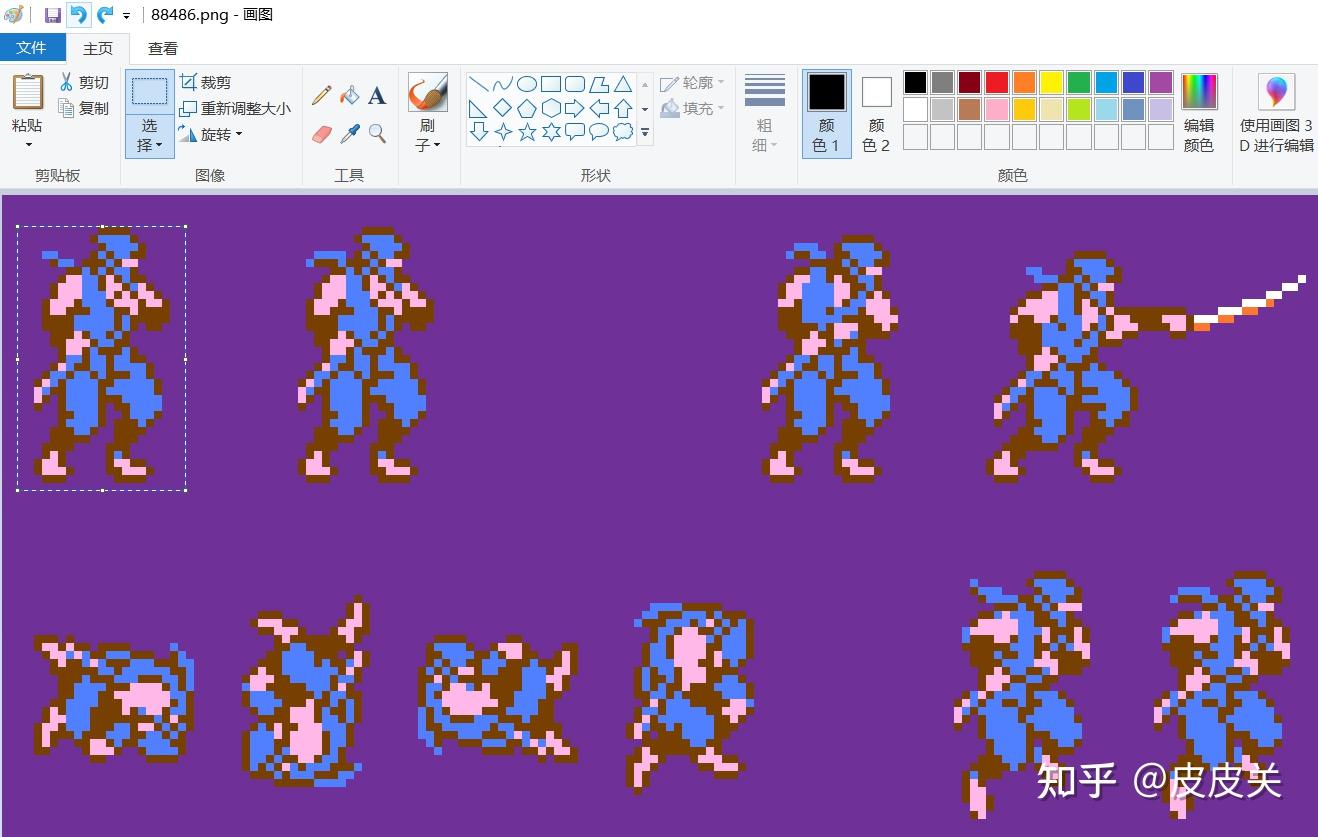The width and height of the screenshot is (1318, 837).
Task: Select the Rounded rectangle shape
Action: coord(575,84)
